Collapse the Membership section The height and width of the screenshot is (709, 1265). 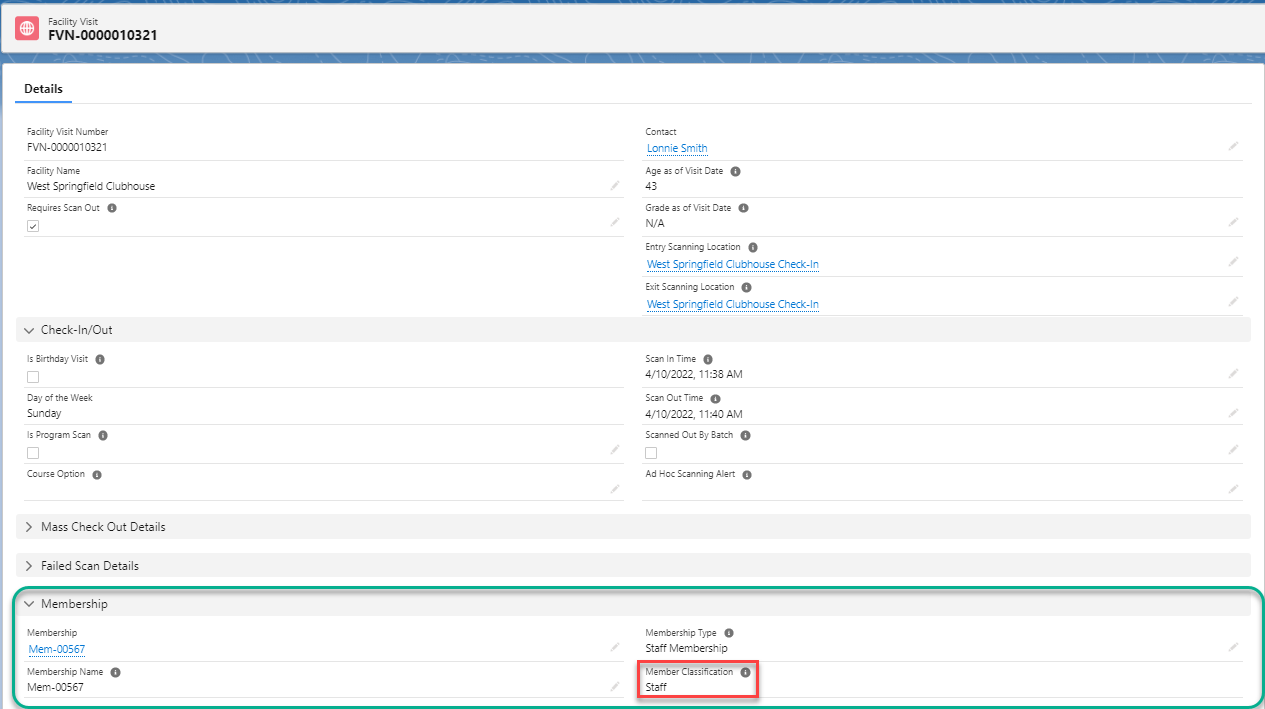tap(30, 604)
